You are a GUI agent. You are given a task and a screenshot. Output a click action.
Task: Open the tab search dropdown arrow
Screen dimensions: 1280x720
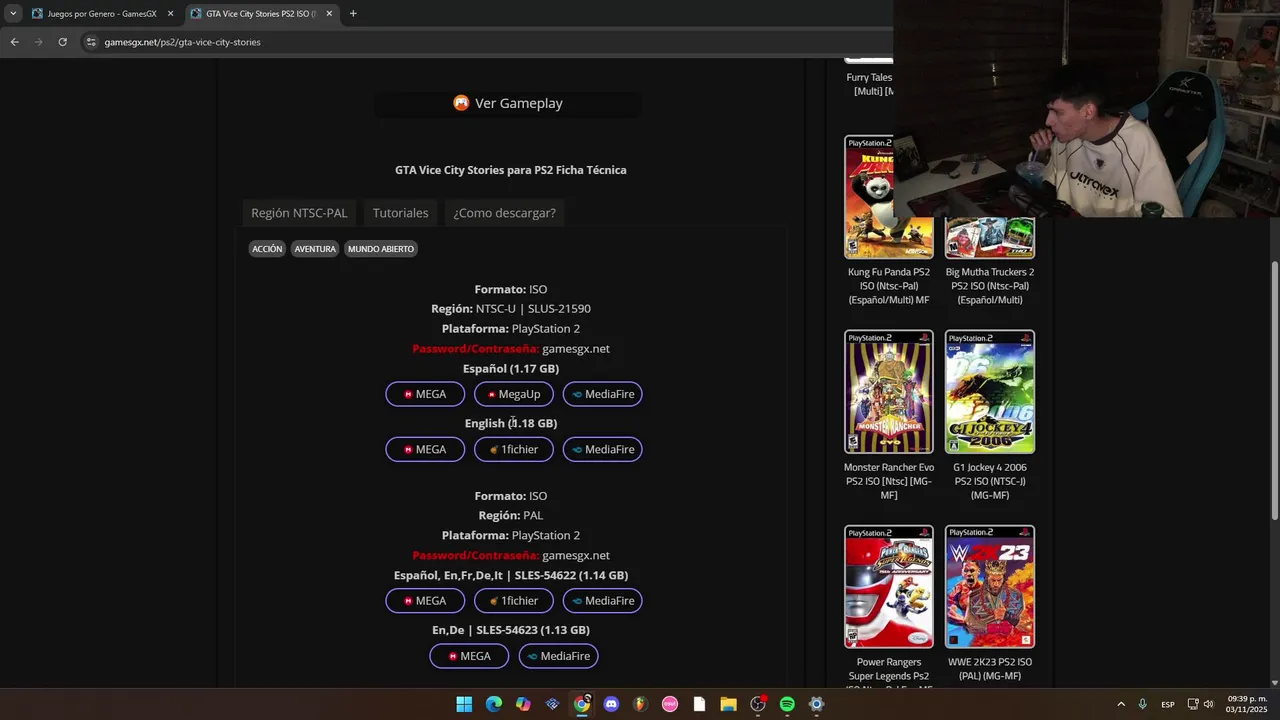pos(13,14)
